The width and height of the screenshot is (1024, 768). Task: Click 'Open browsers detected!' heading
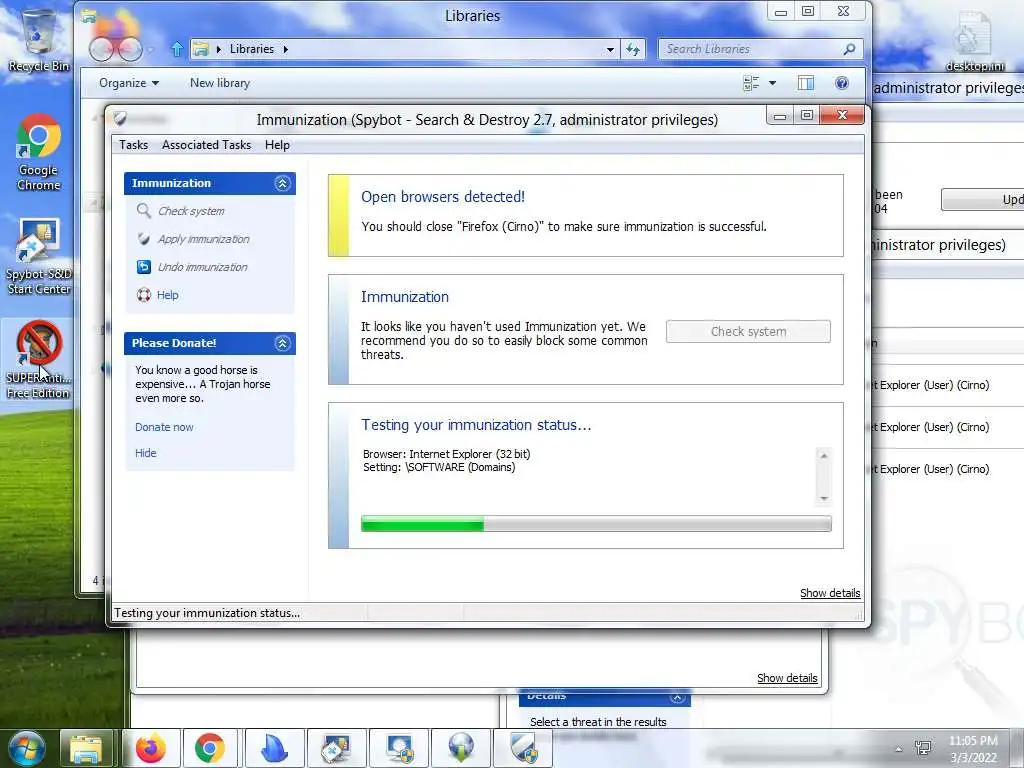[x=443, y=197]
